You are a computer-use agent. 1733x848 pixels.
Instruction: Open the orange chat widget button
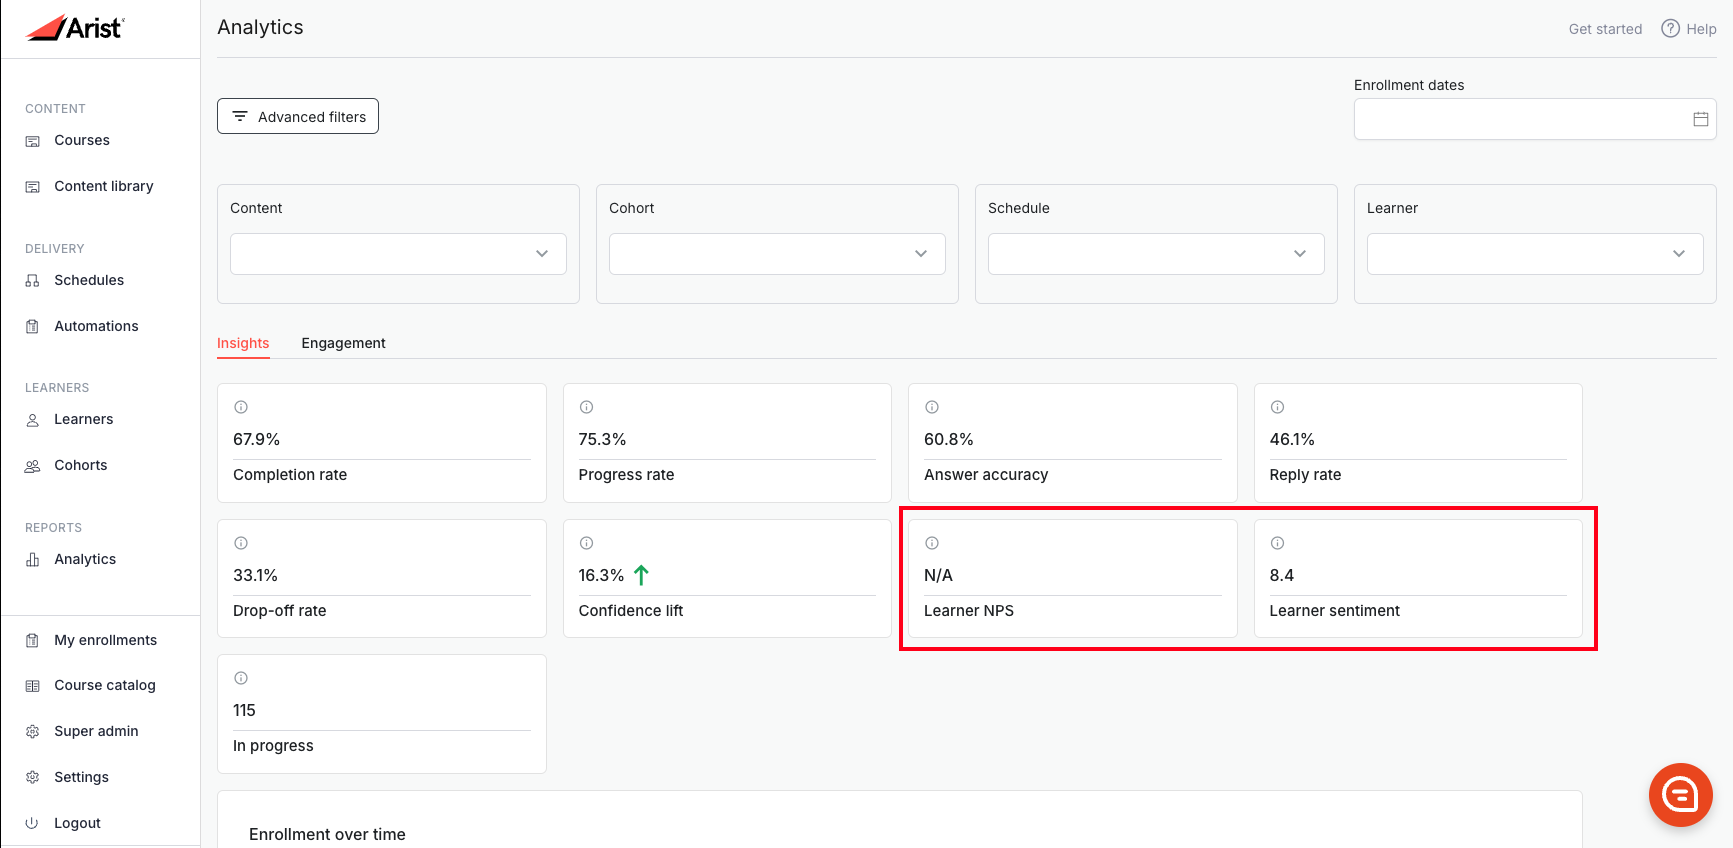tap(1680, 795)
